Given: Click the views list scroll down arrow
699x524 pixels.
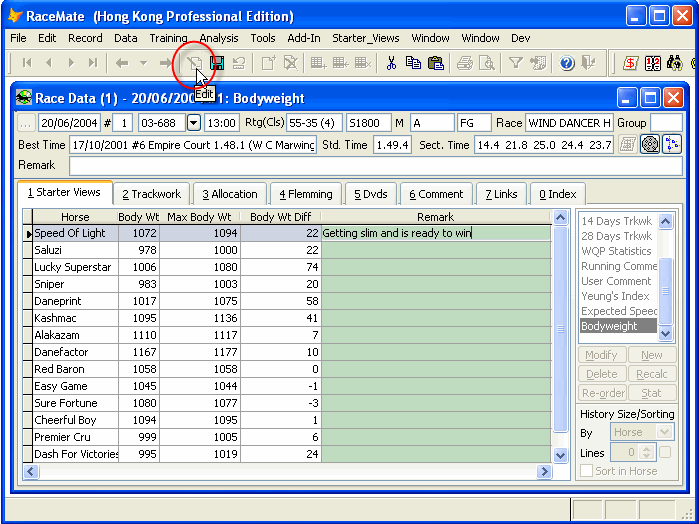Looking at the screenshot, I should click(x=665, y=333).
